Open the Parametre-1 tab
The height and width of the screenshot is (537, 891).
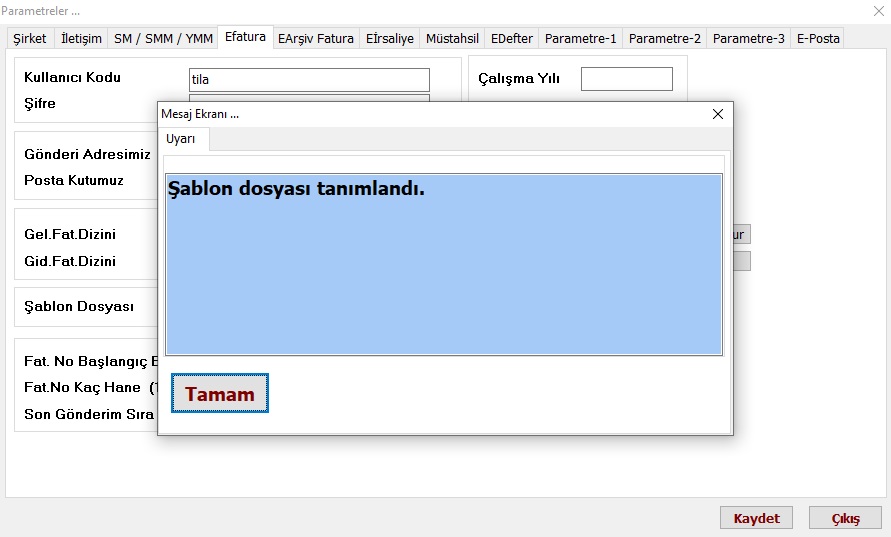[580, 39]
